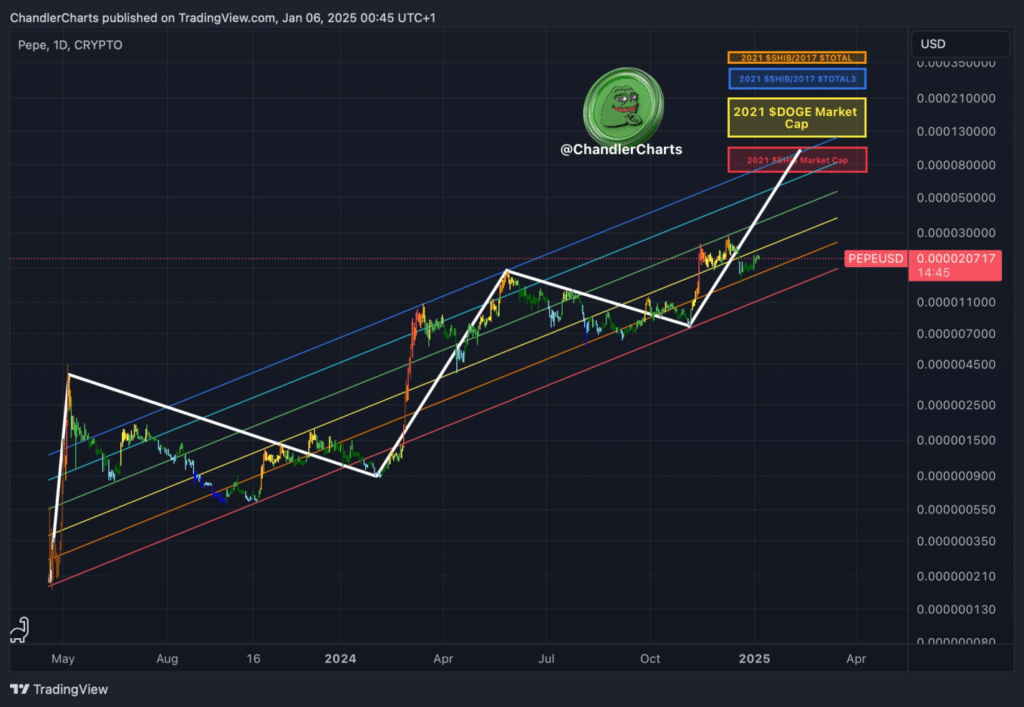
Task: Click the 0.000130000 price axis label
Action: 956,132
